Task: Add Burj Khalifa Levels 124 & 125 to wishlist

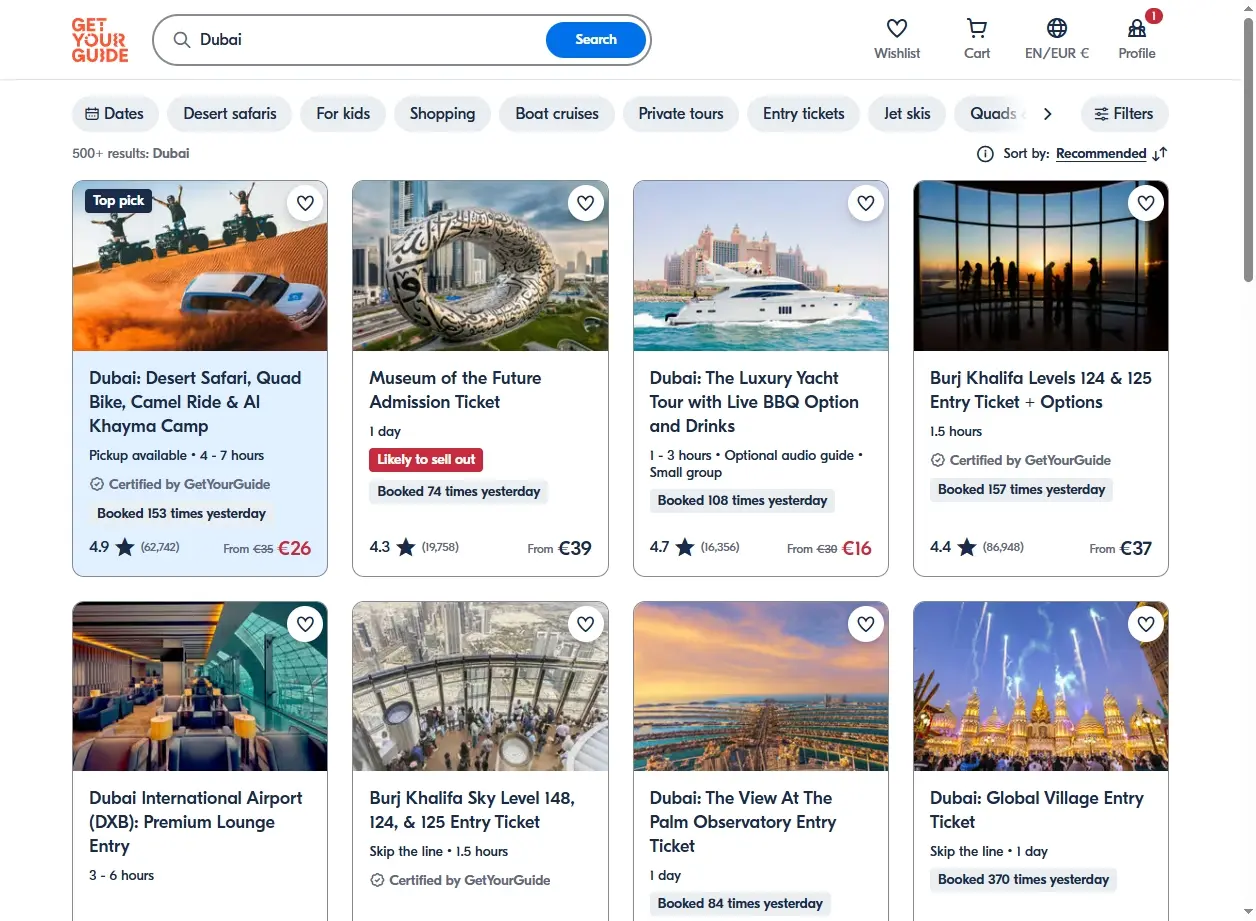Action: [x=1146, y=203]
